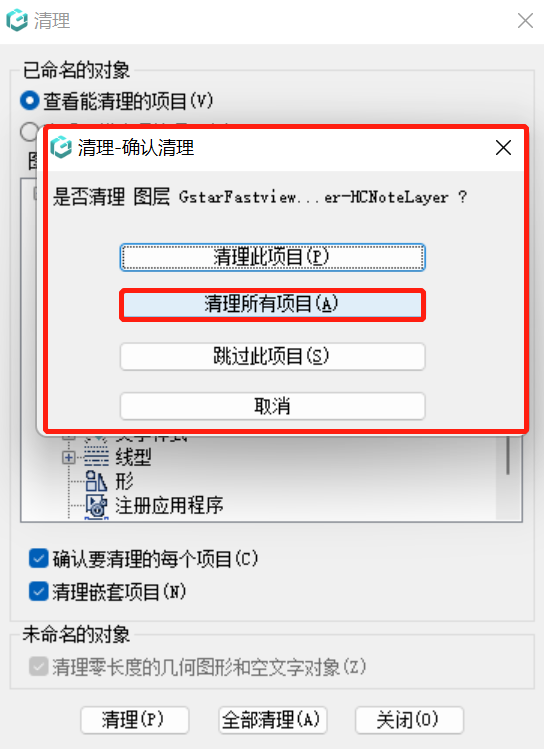Click the 清理所有项目(A) button
The height and width of the screenshot is (749, 544).
click(272, 304)
